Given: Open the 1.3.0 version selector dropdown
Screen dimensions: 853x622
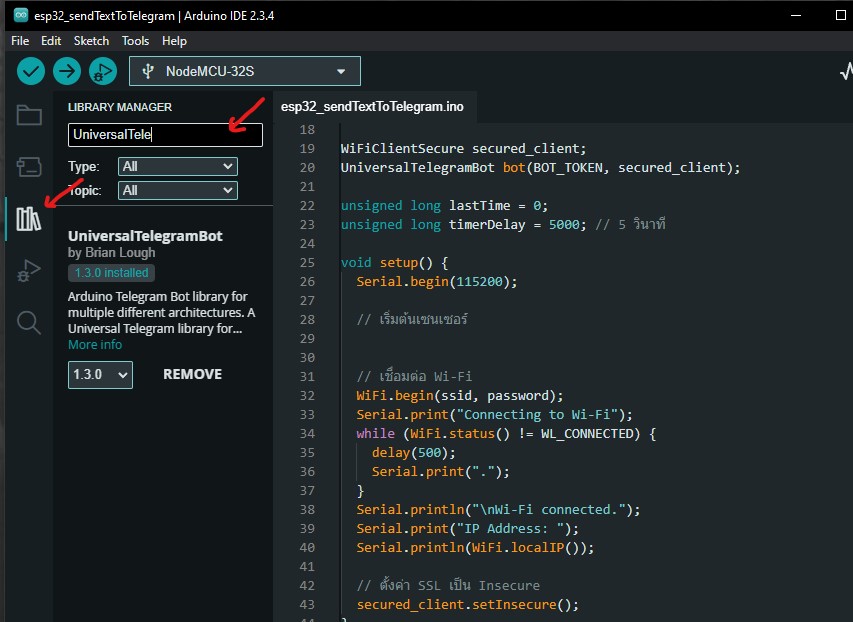Looking at the screenshot, I should pyautogui.click(x=100, y=375).
